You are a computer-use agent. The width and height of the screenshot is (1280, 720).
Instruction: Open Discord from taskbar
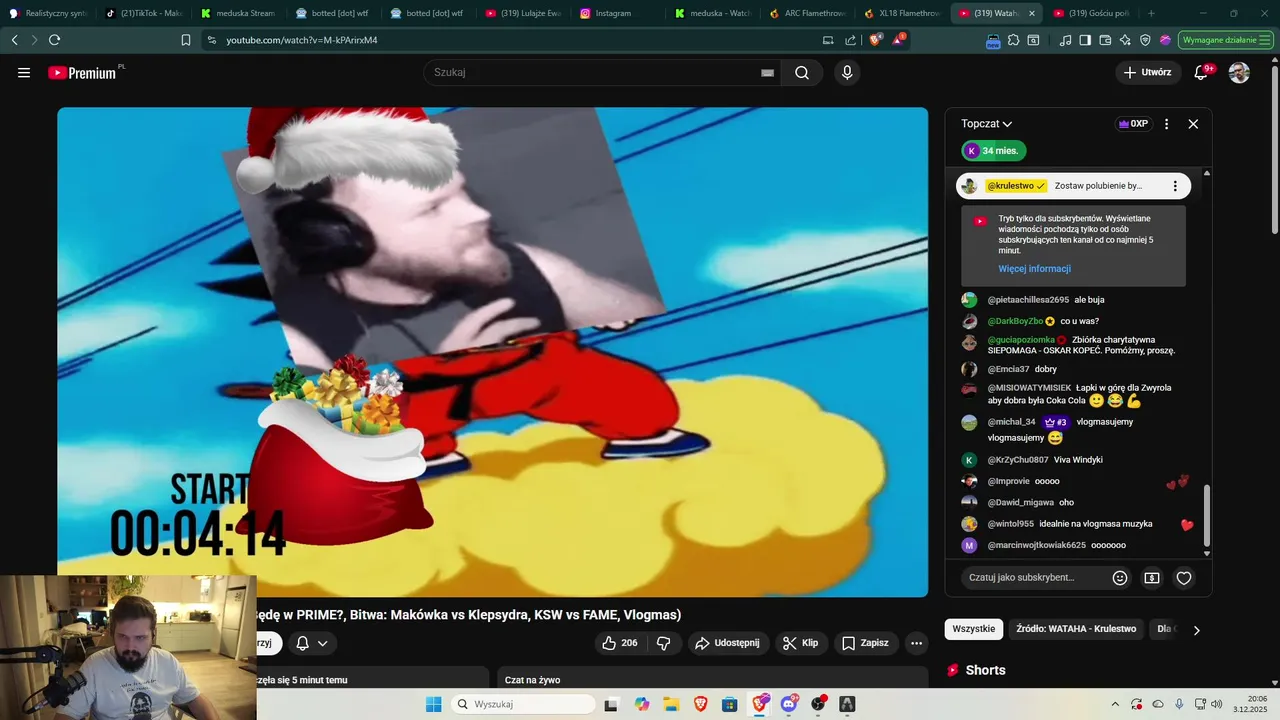point(789,704)
